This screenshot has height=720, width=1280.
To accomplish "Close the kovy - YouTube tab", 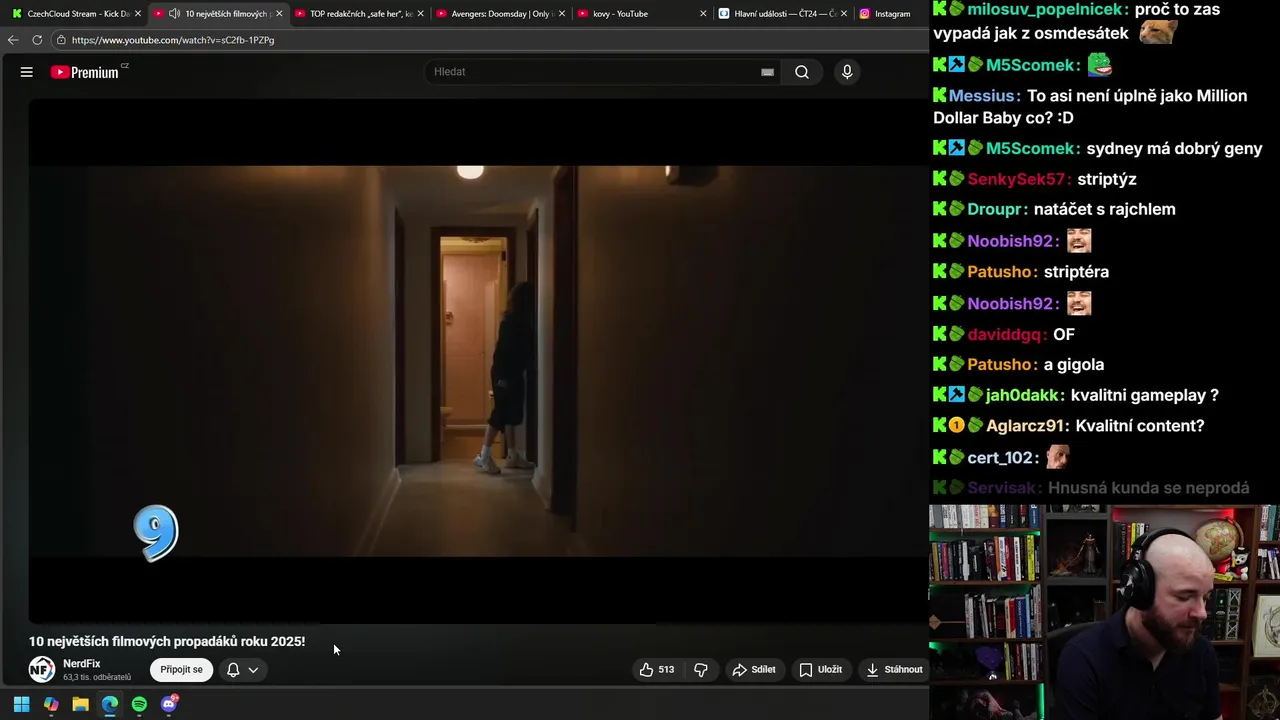I will [x=703, y=14].
